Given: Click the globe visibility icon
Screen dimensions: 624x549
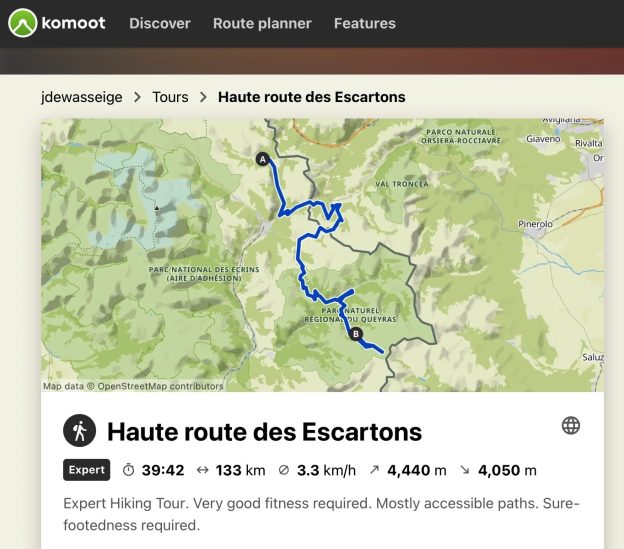Looking at the screenshot, I should (571, 425).
